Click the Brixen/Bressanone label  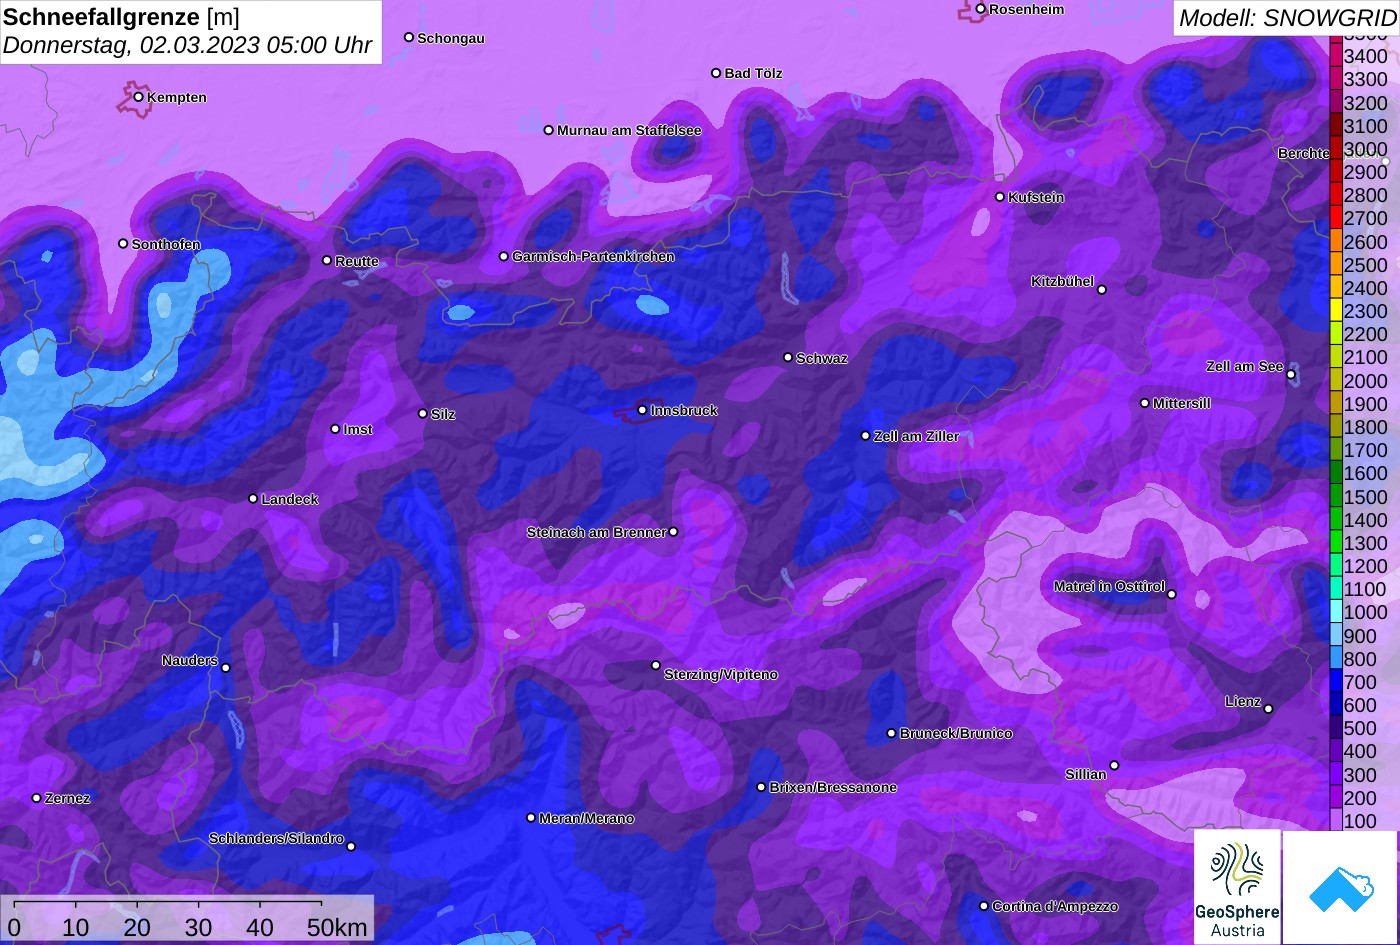point(833,787)
